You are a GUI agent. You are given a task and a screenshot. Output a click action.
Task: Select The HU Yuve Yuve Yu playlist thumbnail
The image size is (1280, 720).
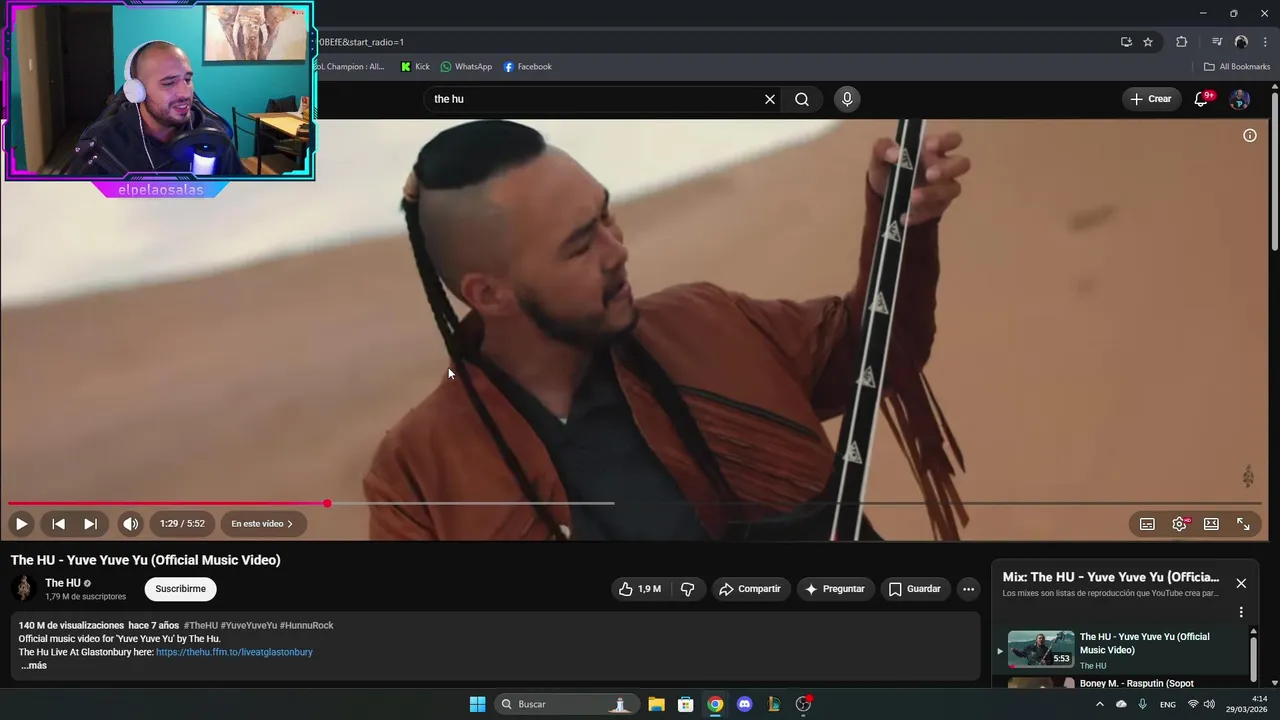pos(1041,649)
